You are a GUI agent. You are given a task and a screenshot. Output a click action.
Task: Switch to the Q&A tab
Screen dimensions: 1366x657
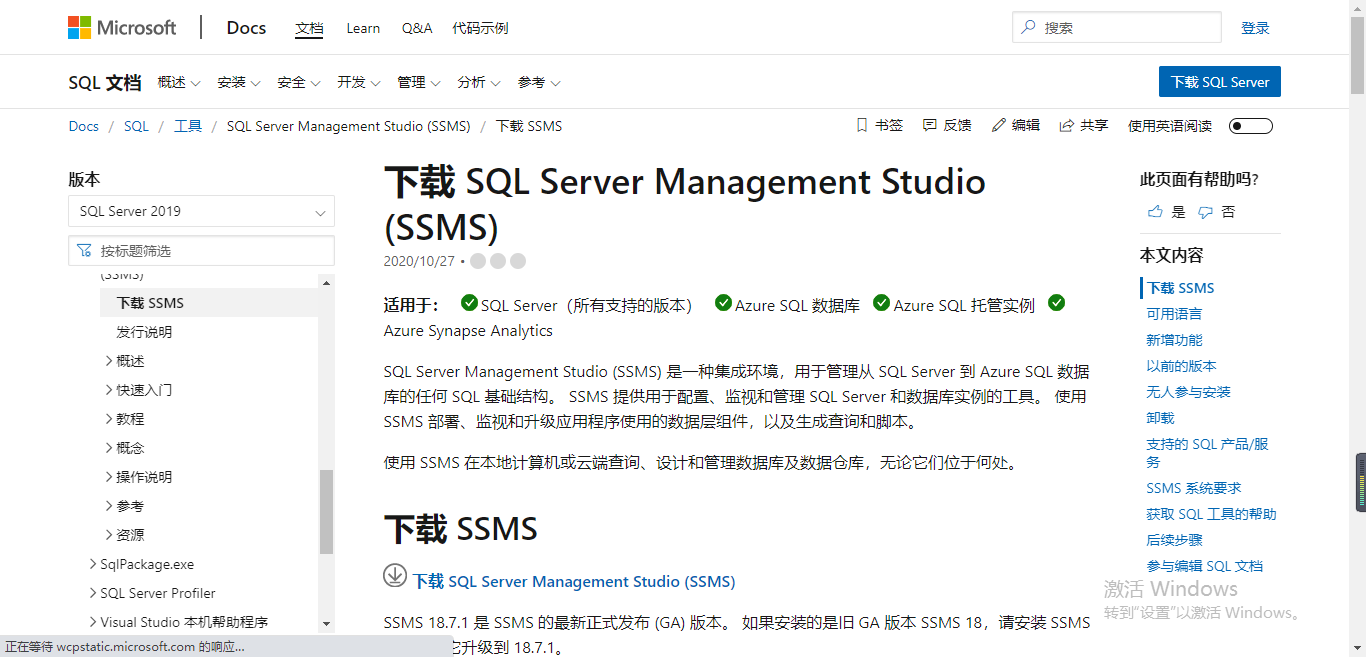coord(417,28)
